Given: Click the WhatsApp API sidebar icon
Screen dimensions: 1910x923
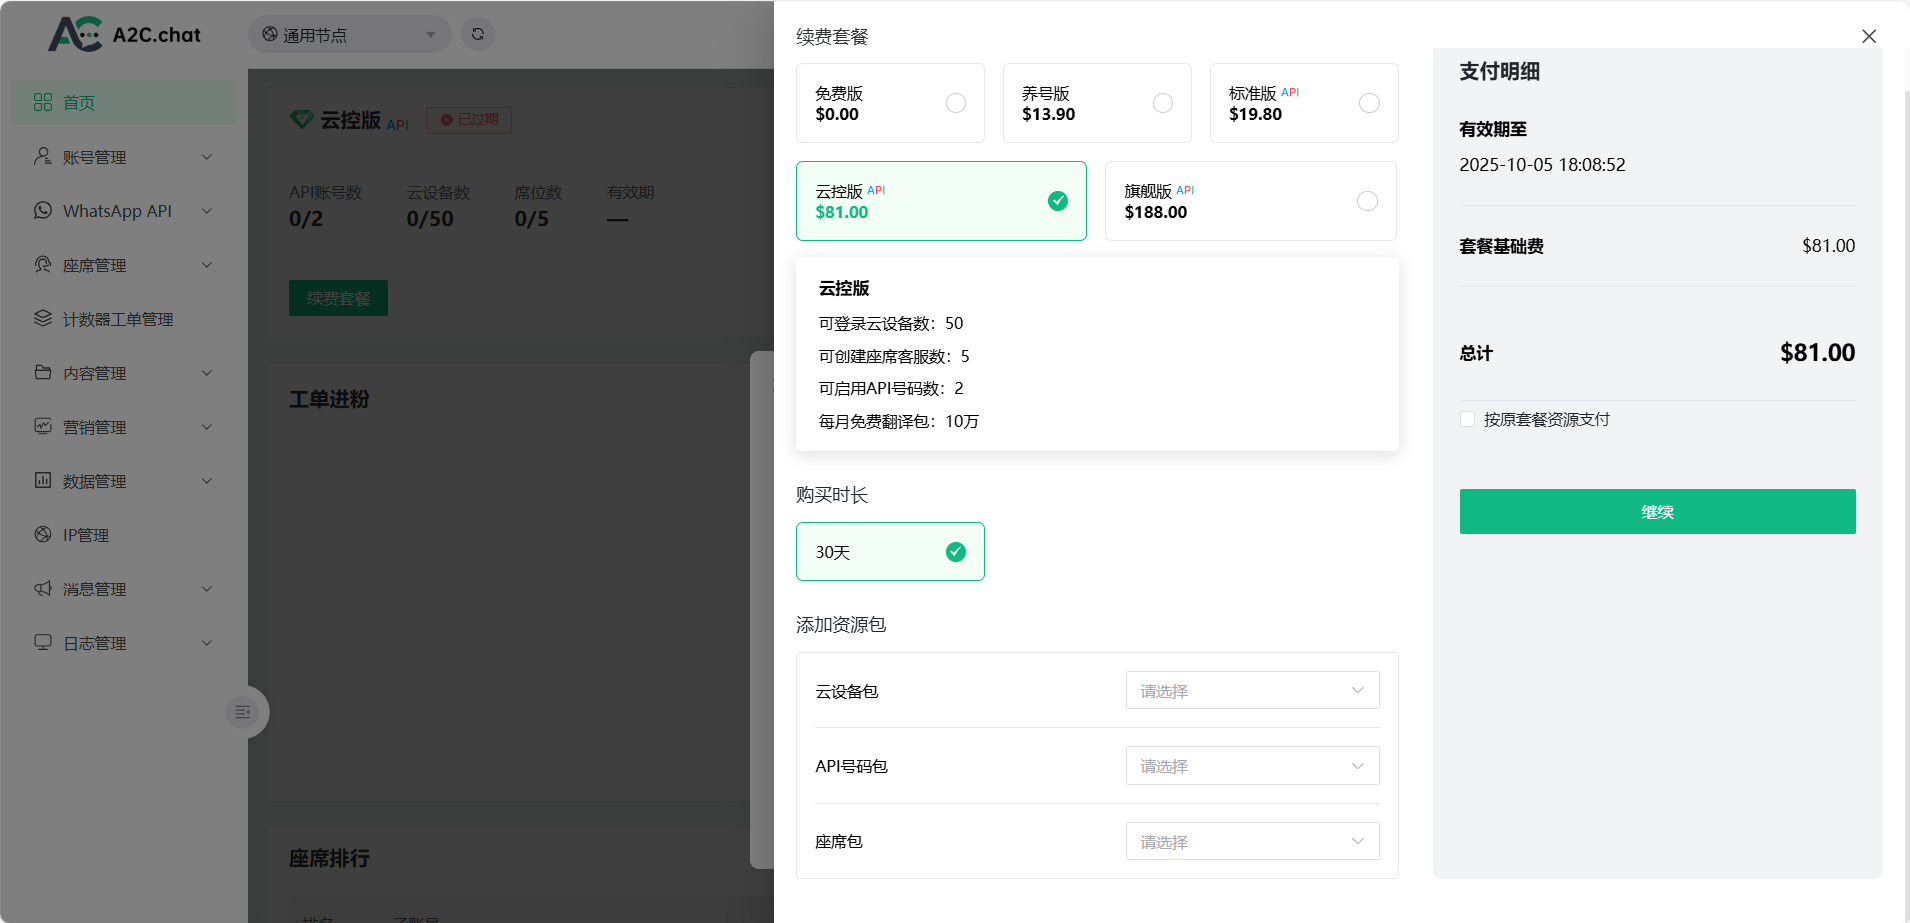Looking at the screenshot, I should 43,210.
